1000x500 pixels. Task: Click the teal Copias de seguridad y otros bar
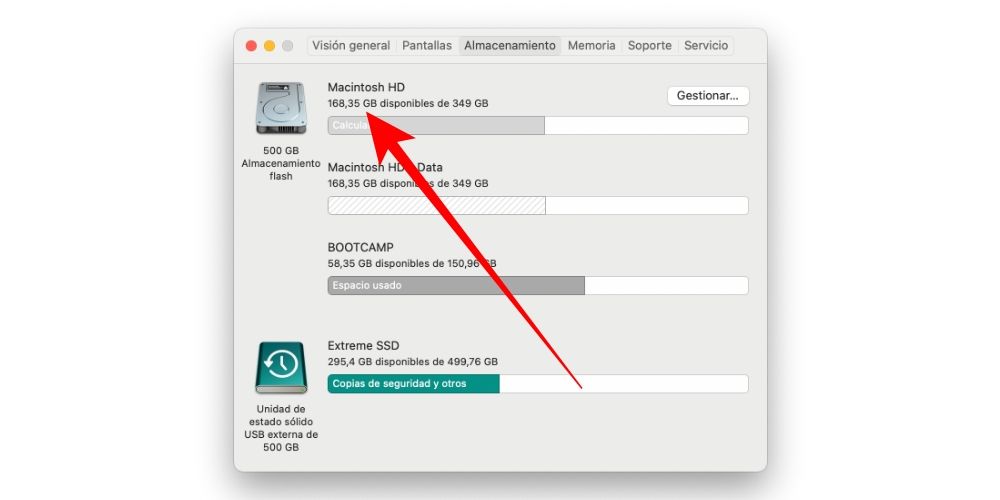413,384
